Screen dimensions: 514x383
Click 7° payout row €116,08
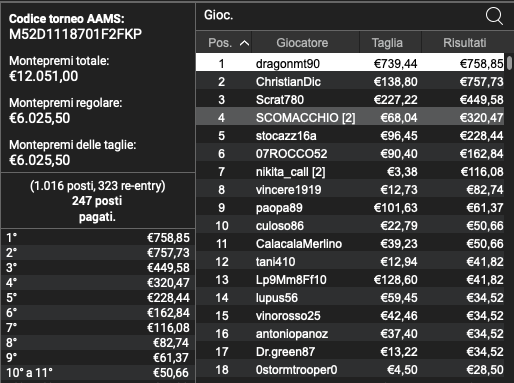[98, 328]
